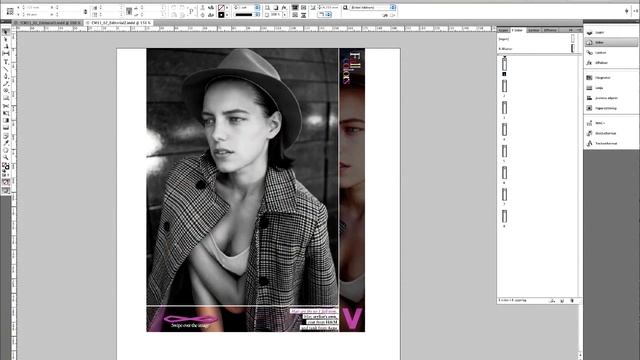The width and height of the screenshot is (640, 360).
Task: Select page 2 thumbnail in Seiten panel
Action: pyautogui.click(x=504, y=86)
